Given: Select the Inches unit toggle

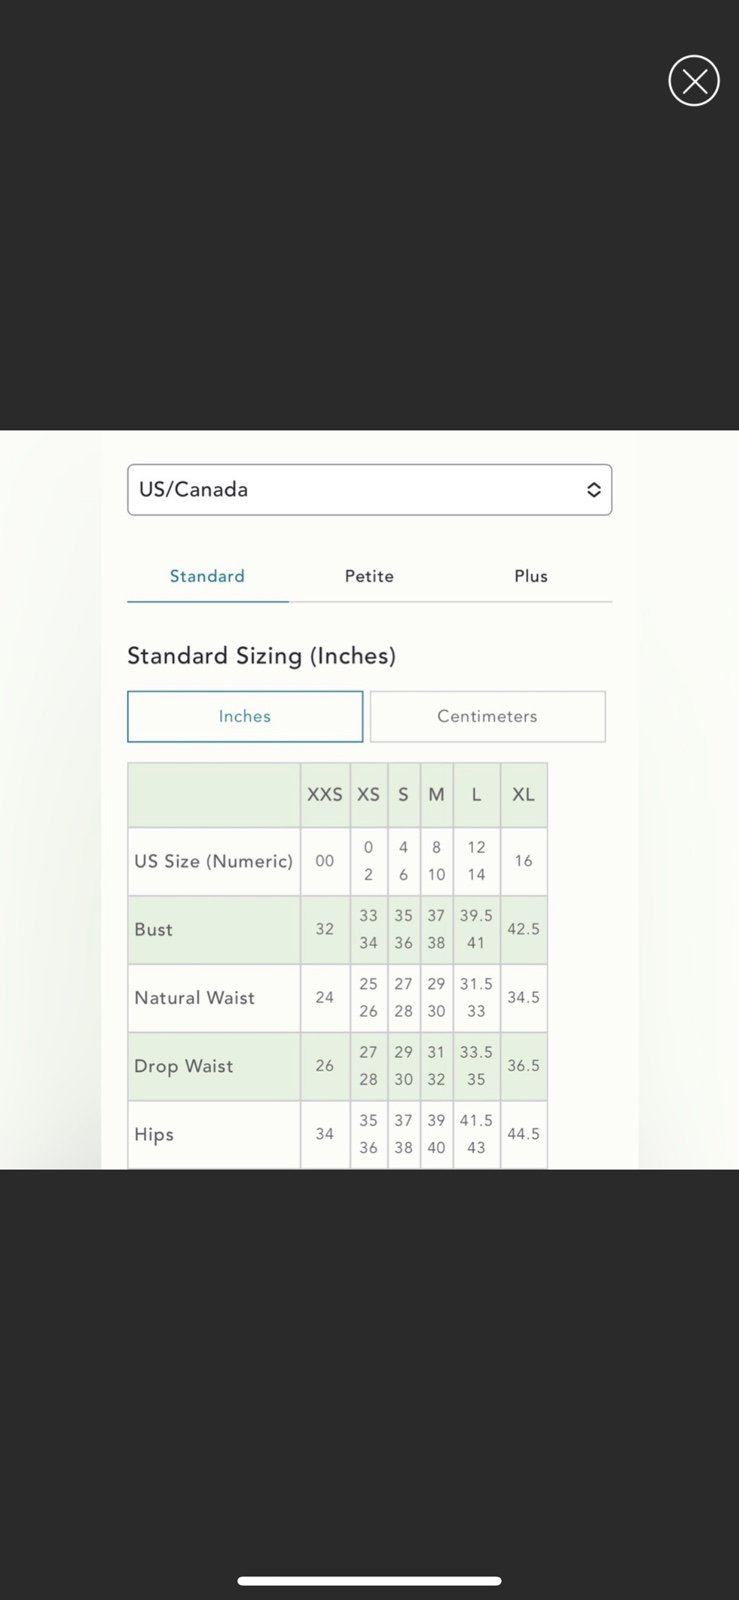Looking at the screenshot, I should [245, 717].
